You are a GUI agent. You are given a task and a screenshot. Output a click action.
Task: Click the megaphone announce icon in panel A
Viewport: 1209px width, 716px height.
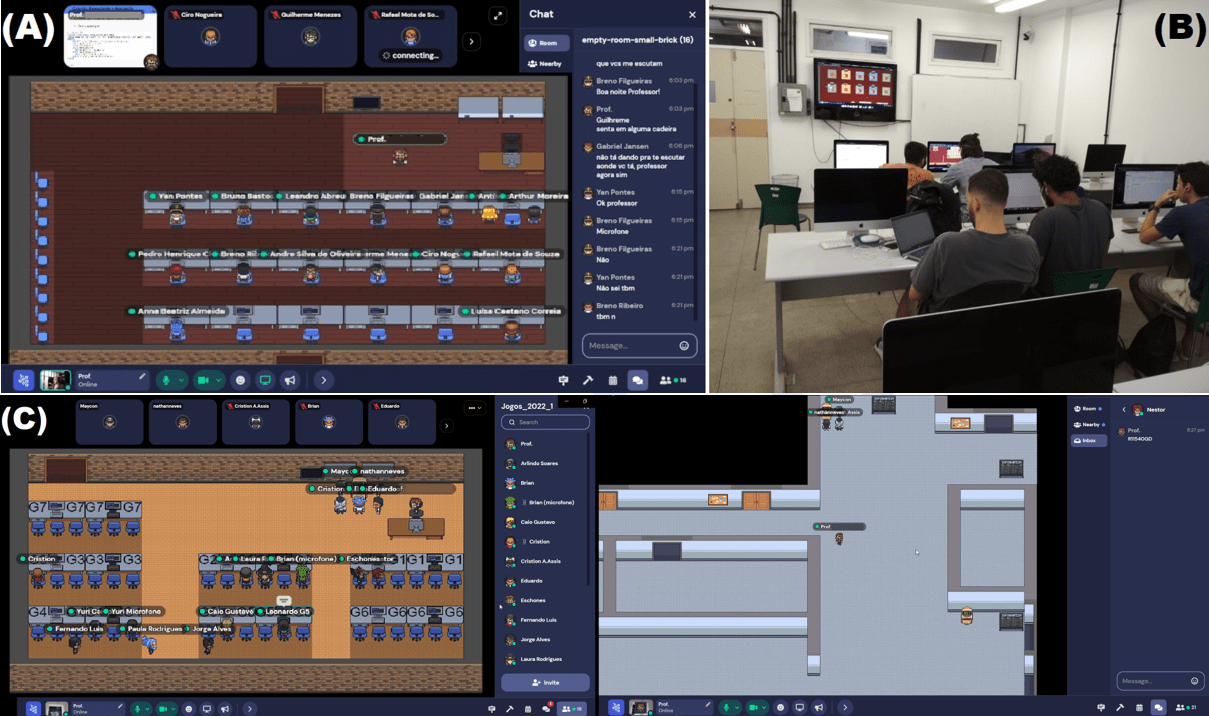[x=290, y=380]
